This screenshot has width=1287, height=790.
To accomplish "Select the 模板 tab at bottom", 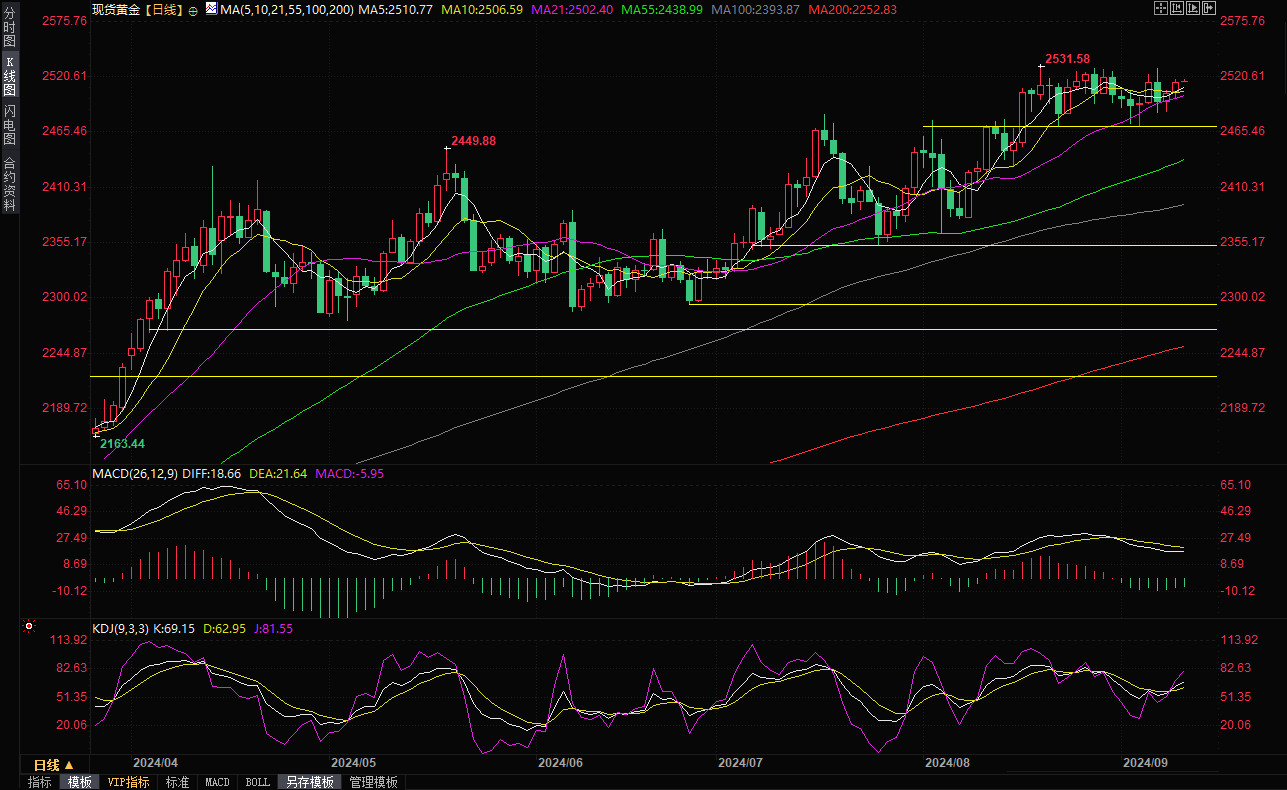I will coord(78,782).
